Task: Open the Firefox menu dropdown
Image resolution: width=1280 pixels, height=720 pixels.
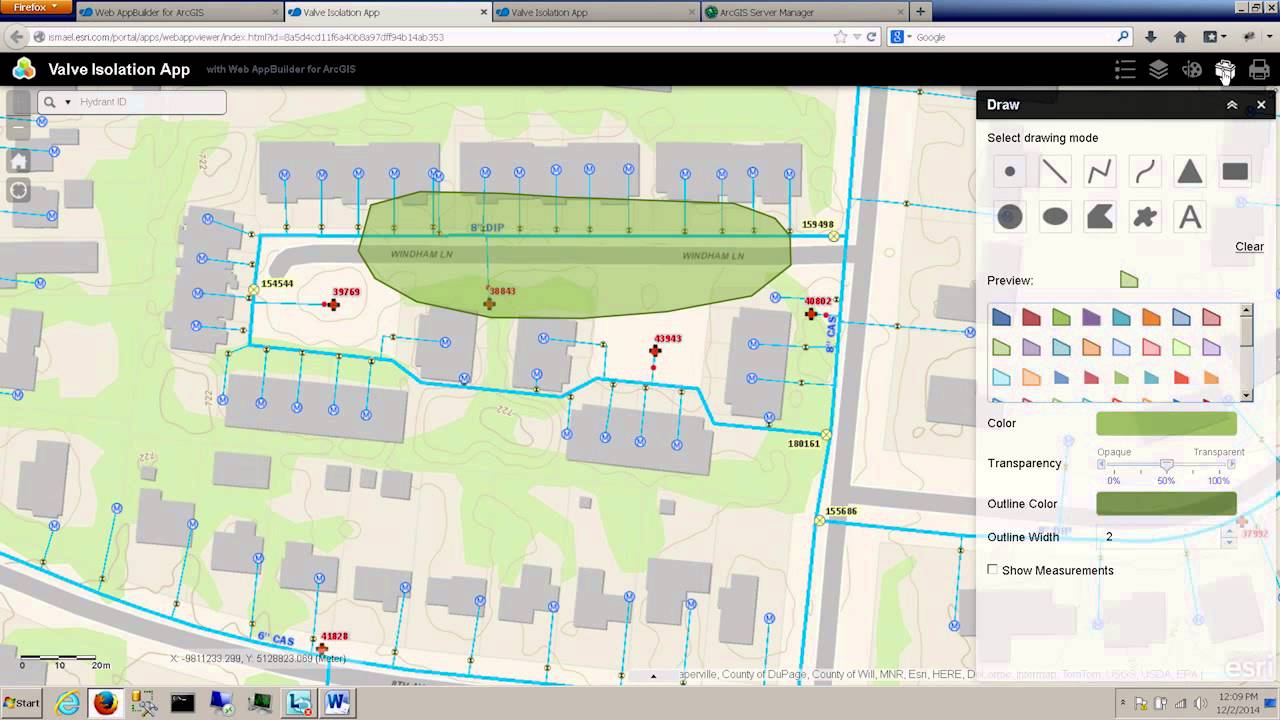Action: (36, 8)
